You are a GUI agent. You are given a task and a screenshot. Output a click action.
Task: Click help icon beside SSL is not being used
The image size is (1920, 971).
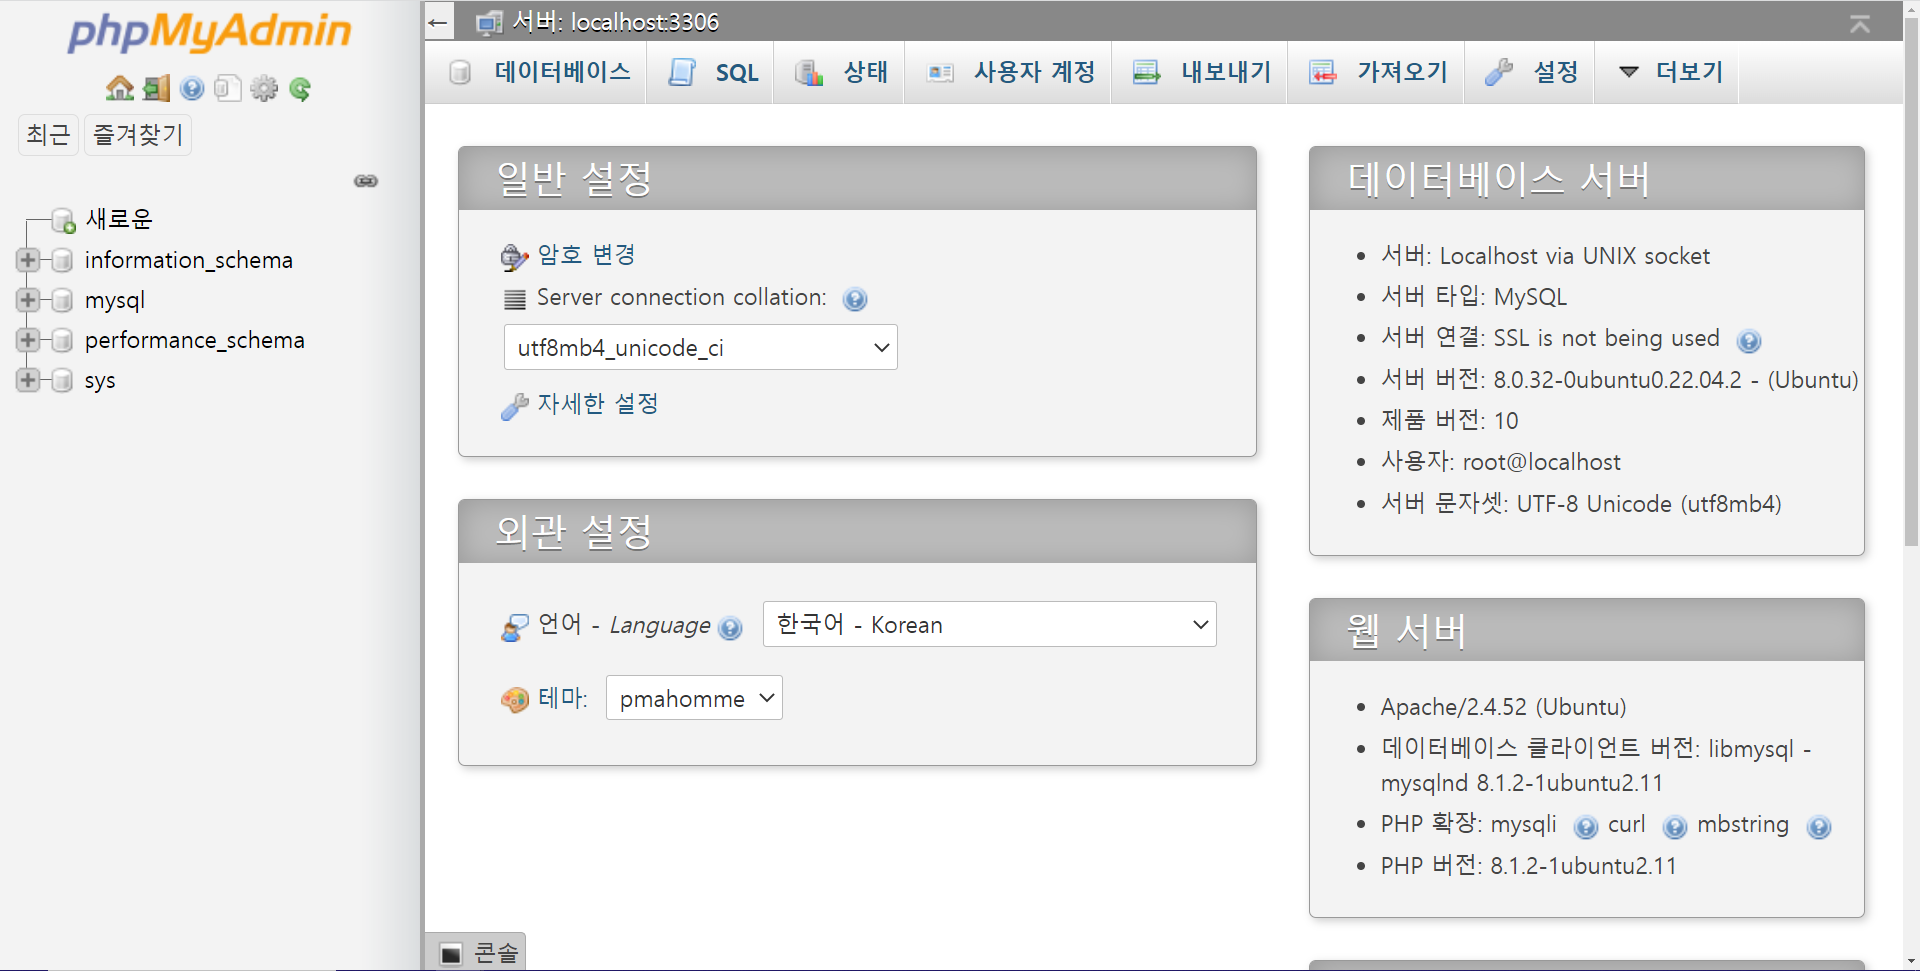point(1749,341)
